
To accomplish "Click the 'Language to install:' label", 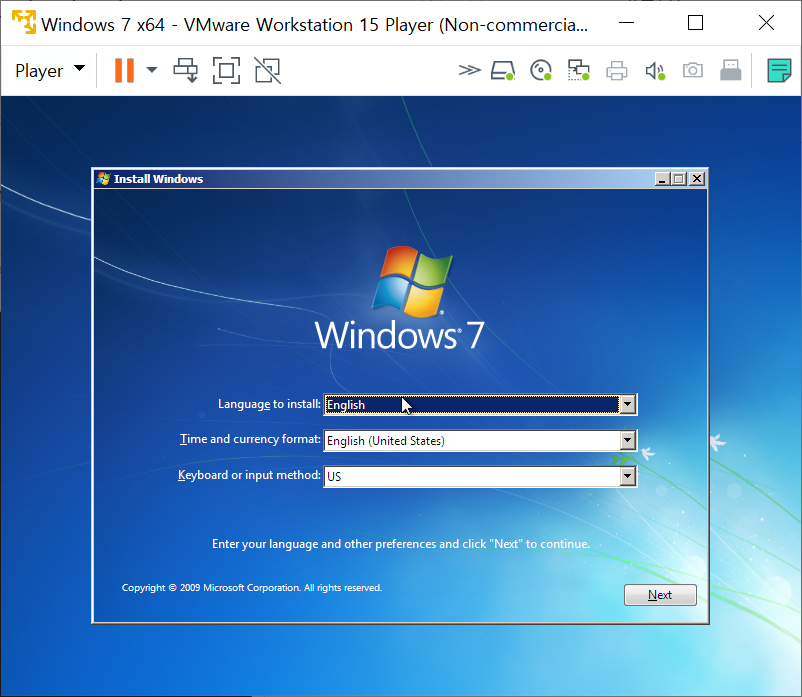I will click(269, 404).
